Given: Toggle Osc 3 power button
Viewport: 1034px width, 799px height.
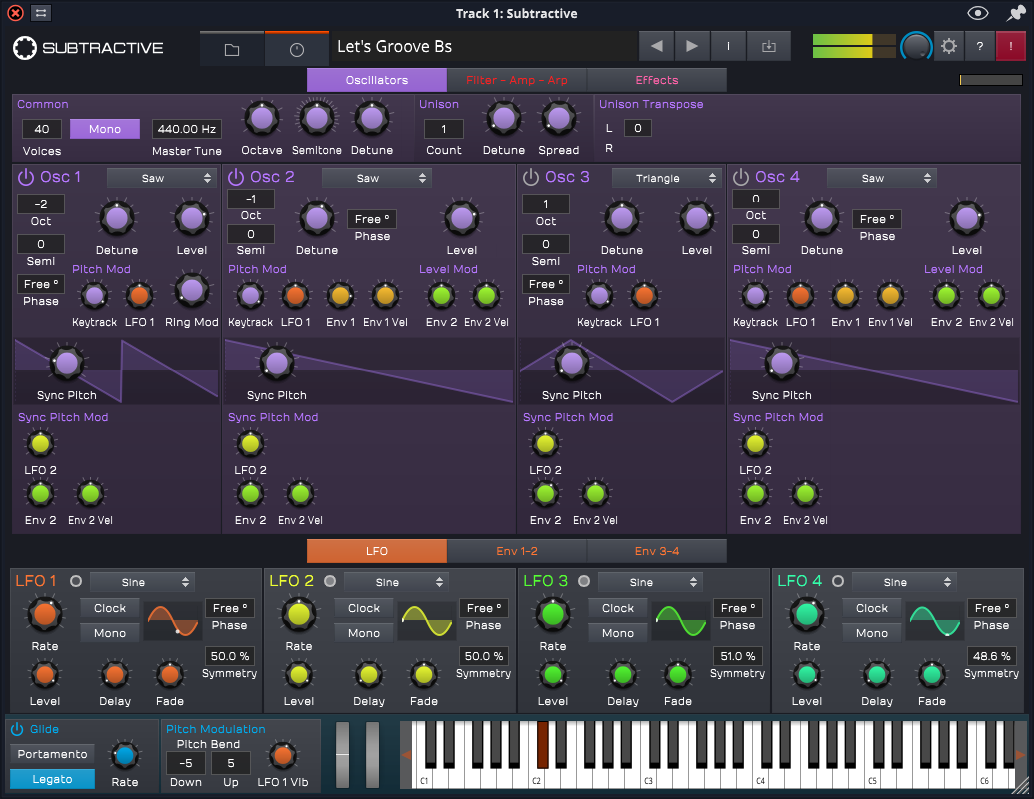Looking at the screenshot, I should click(531, 177).
